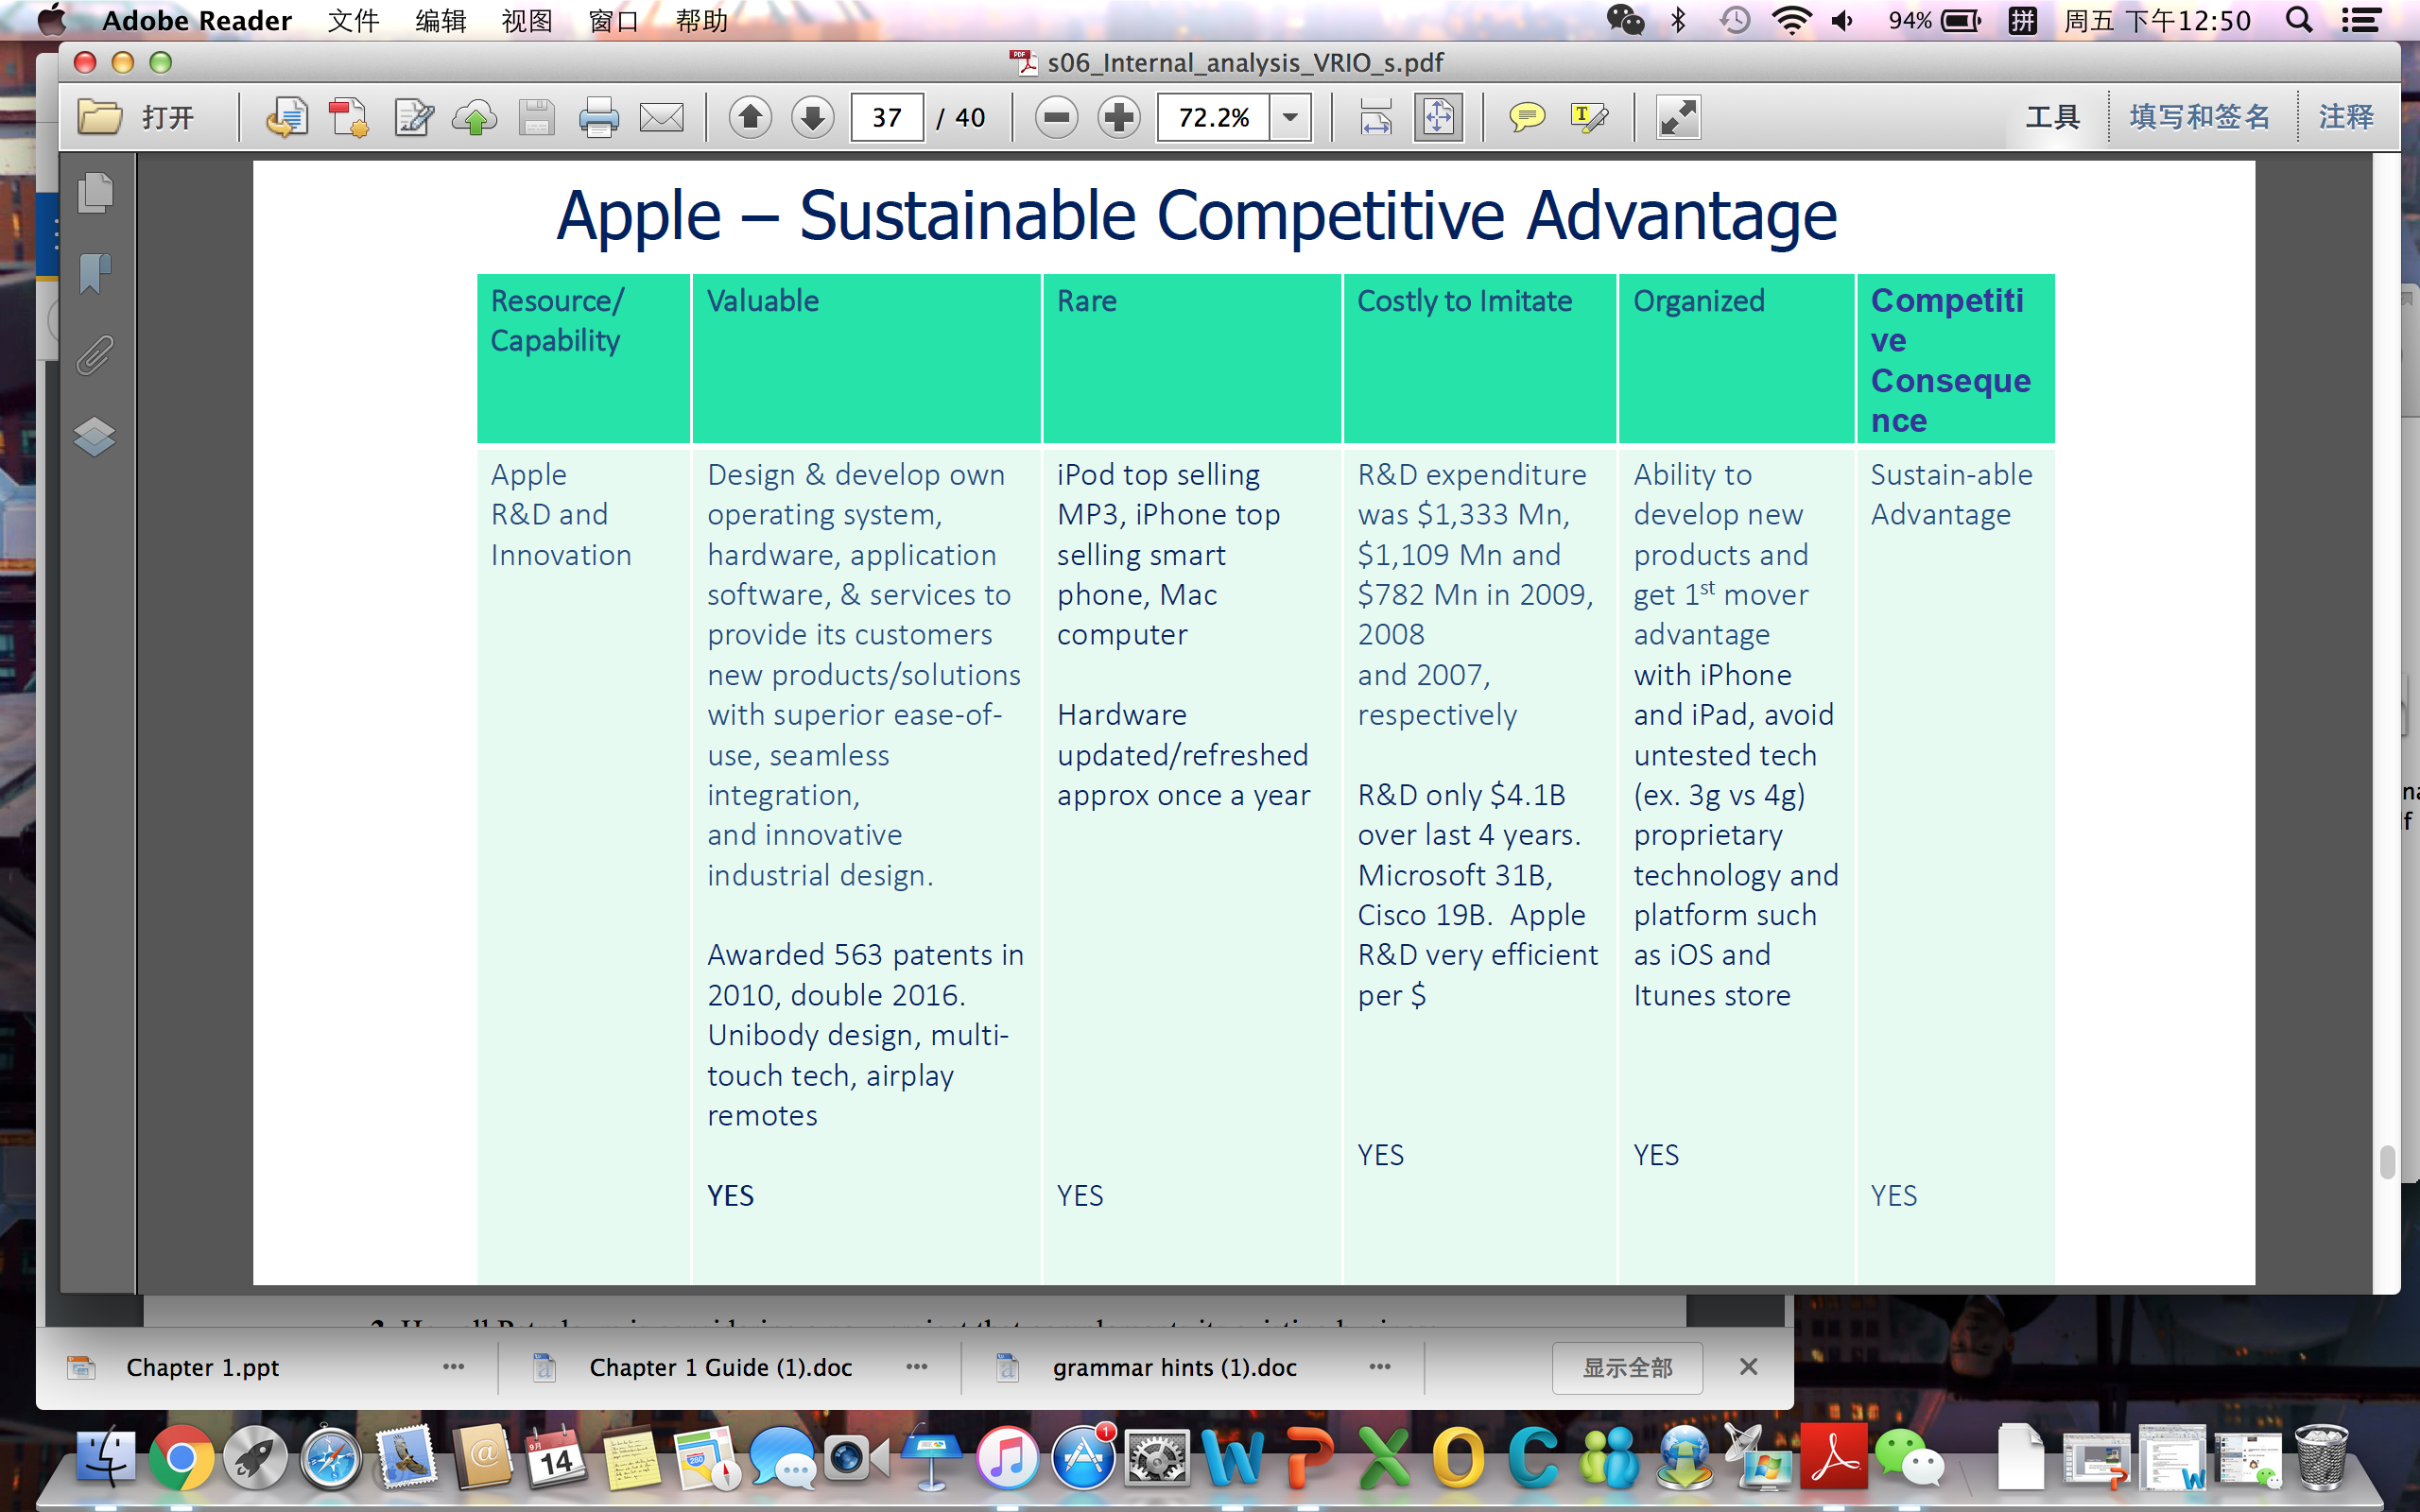Open the layers panel
Screen dimensions: 2420x1512
click(95, 436)
